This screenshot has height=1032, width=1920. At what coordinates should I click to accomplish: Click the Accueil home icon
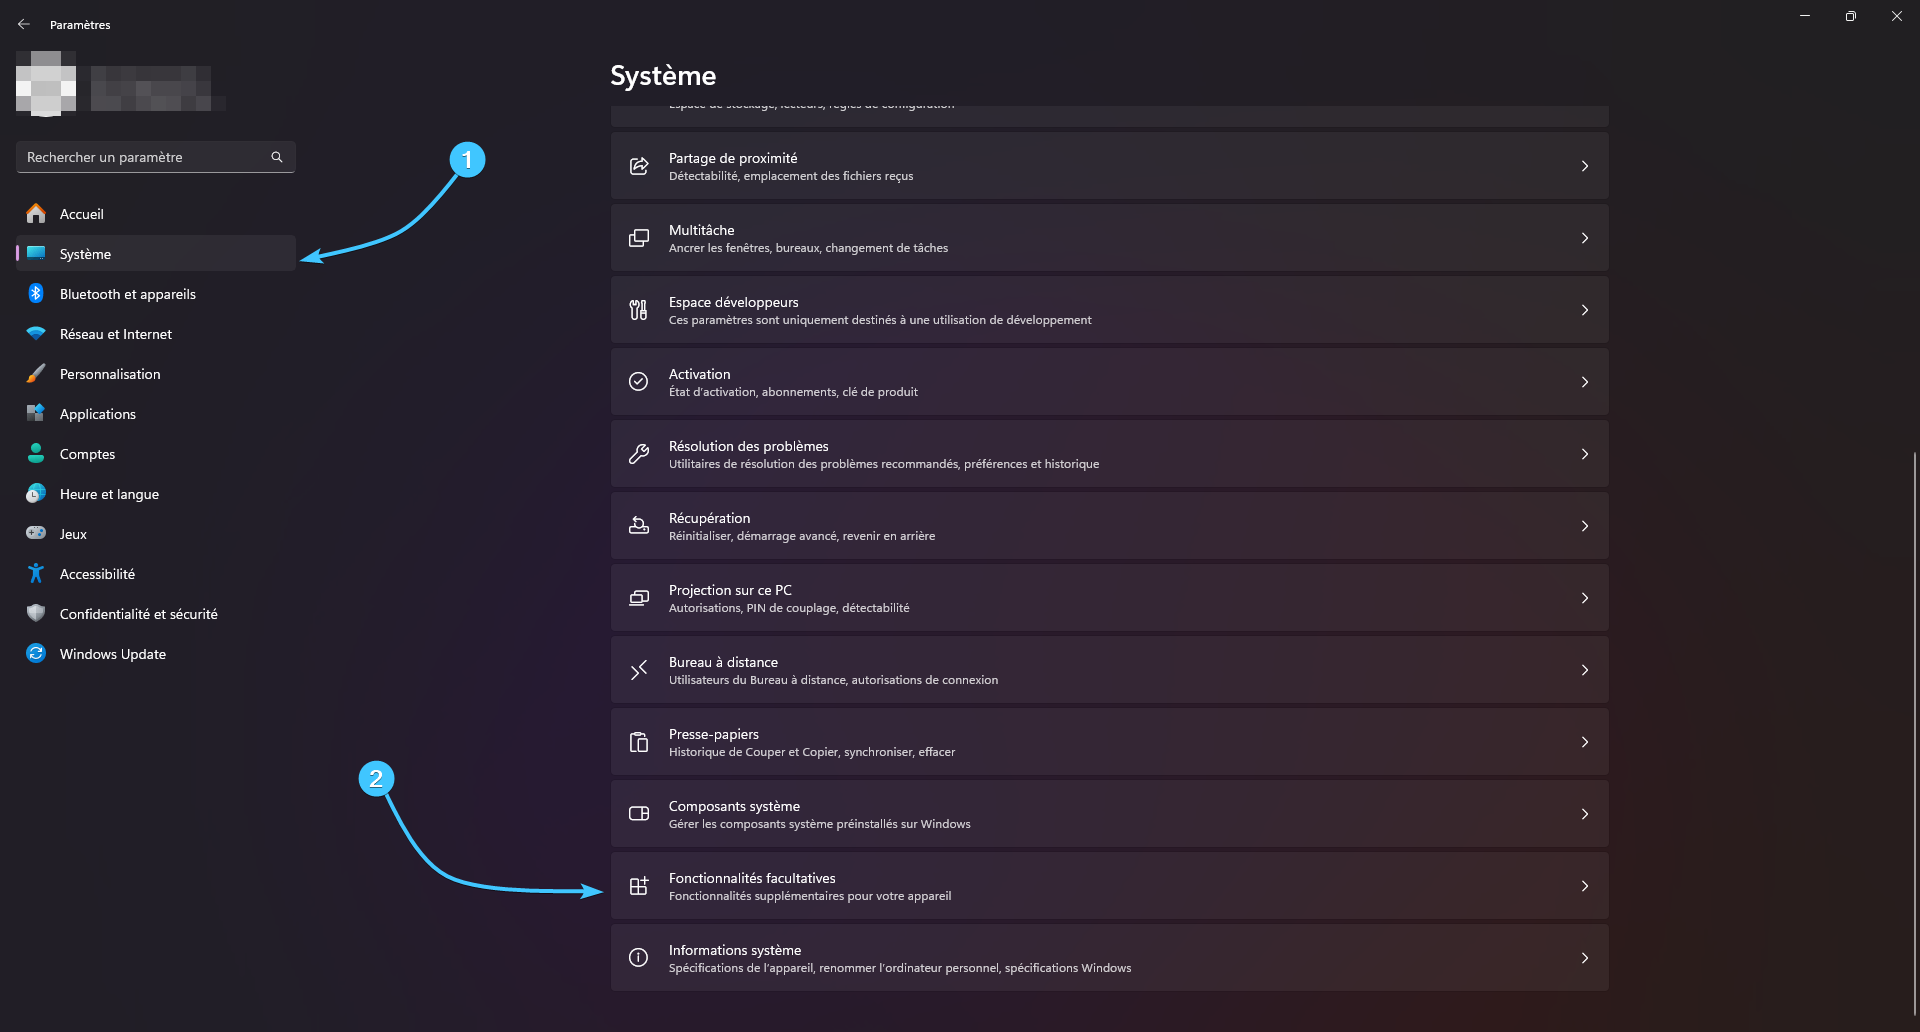(x=36, y=213)
